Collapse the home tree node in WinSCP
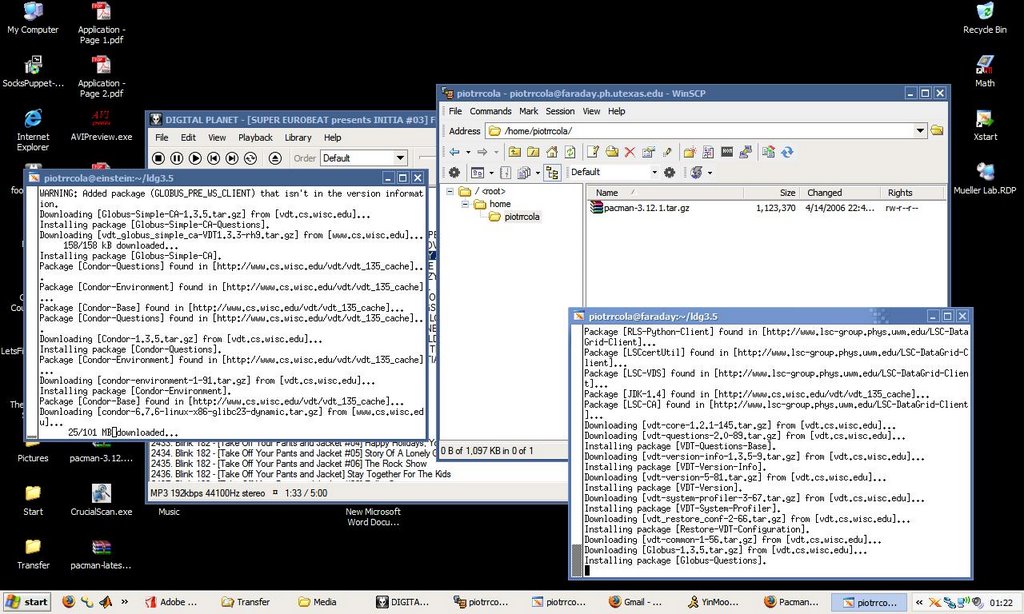This screenshot has height=614, width=1024. pyautogui.click(x=465, y=204)
